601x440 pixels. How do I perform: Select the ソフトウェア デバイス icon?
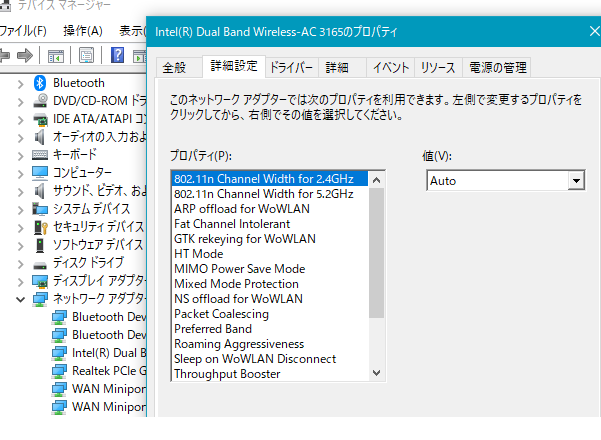(x=40, y=245)
